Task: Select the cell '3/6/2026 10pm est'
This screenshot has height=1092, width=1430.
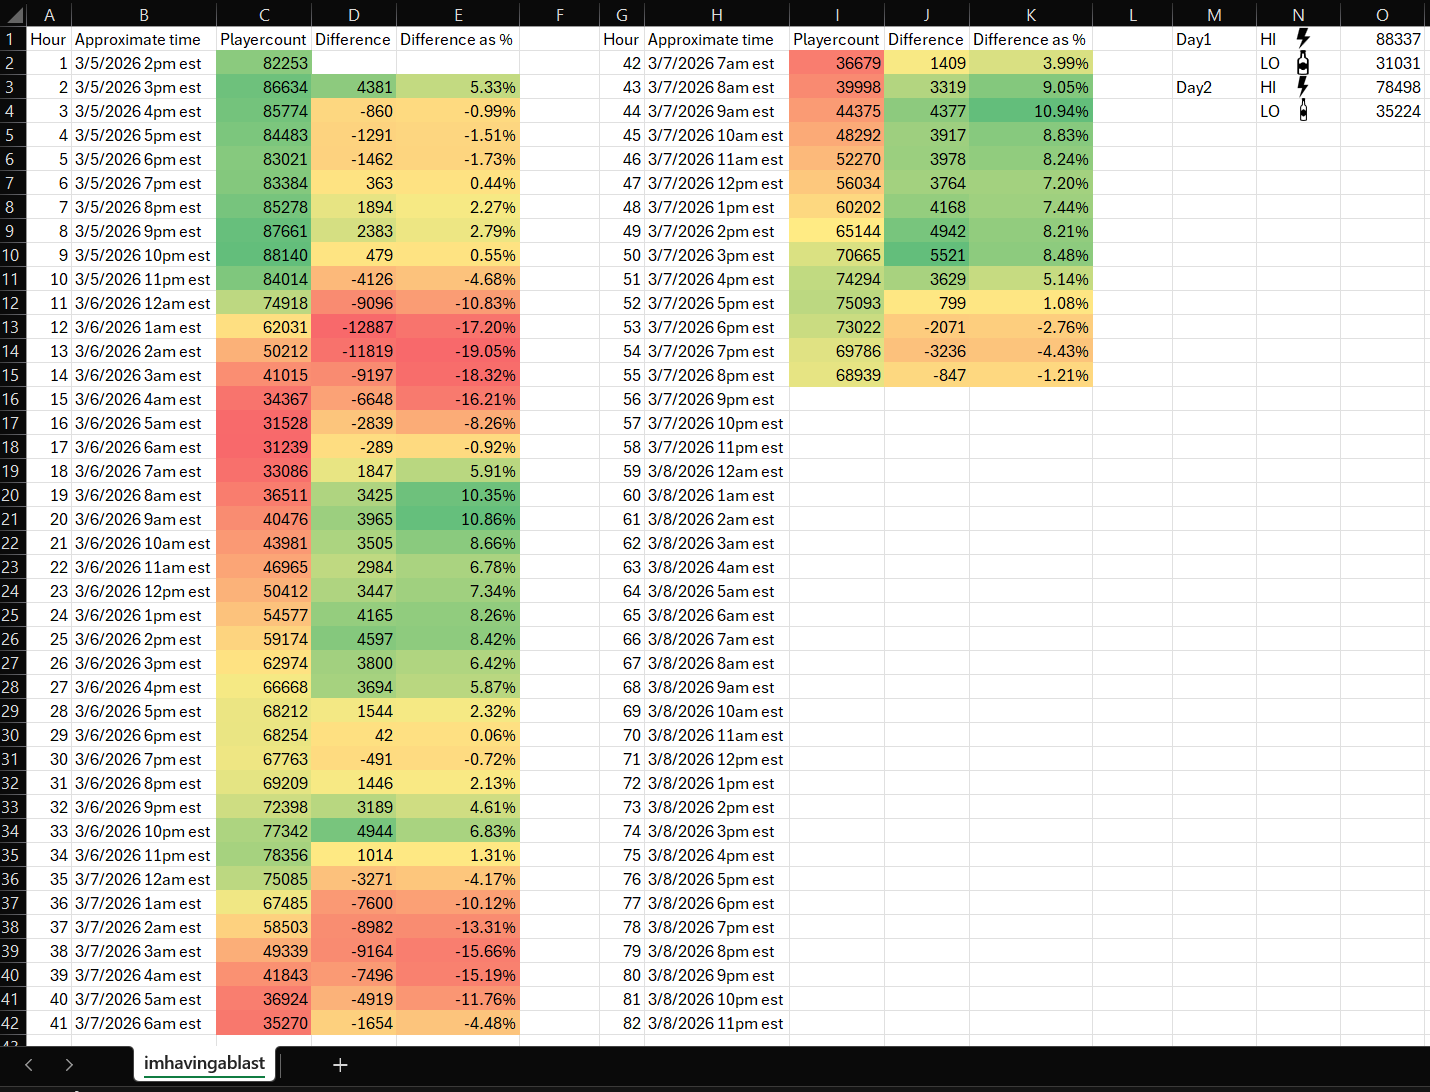Action: point(144,831)
